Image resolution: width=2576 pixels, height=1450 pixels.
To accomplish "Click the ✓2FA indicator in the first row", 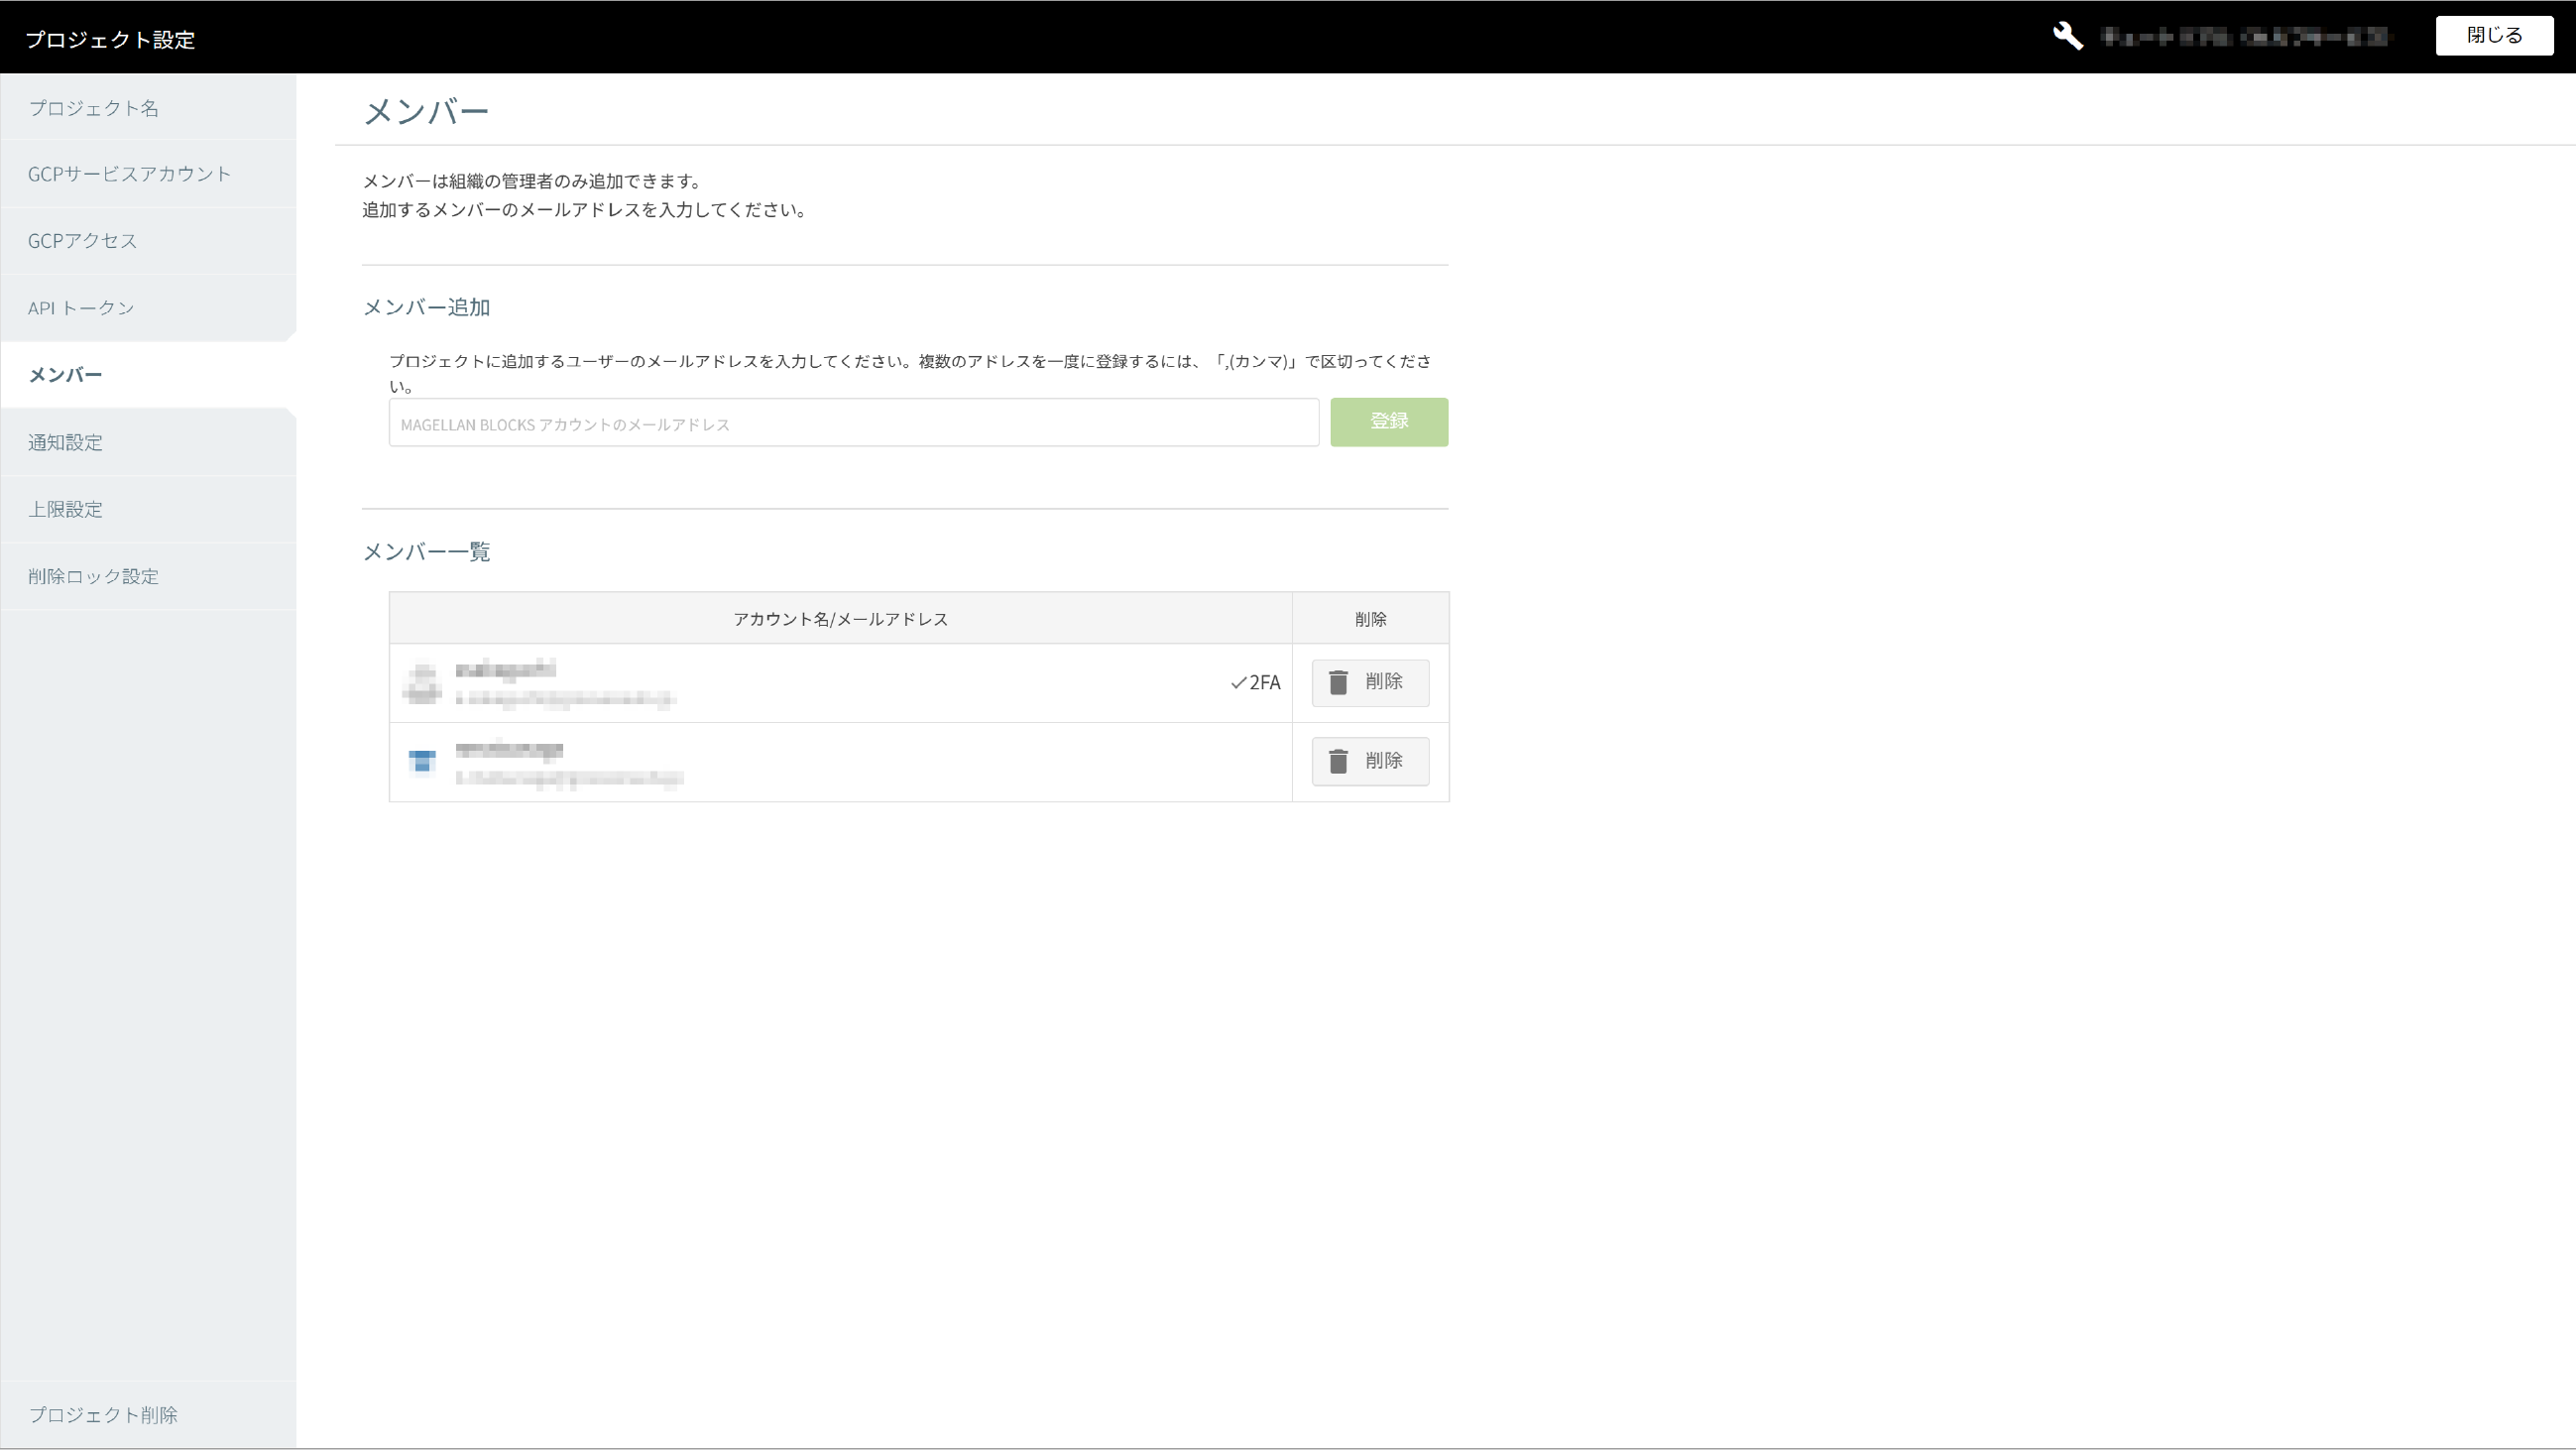I will (1255, 683).
